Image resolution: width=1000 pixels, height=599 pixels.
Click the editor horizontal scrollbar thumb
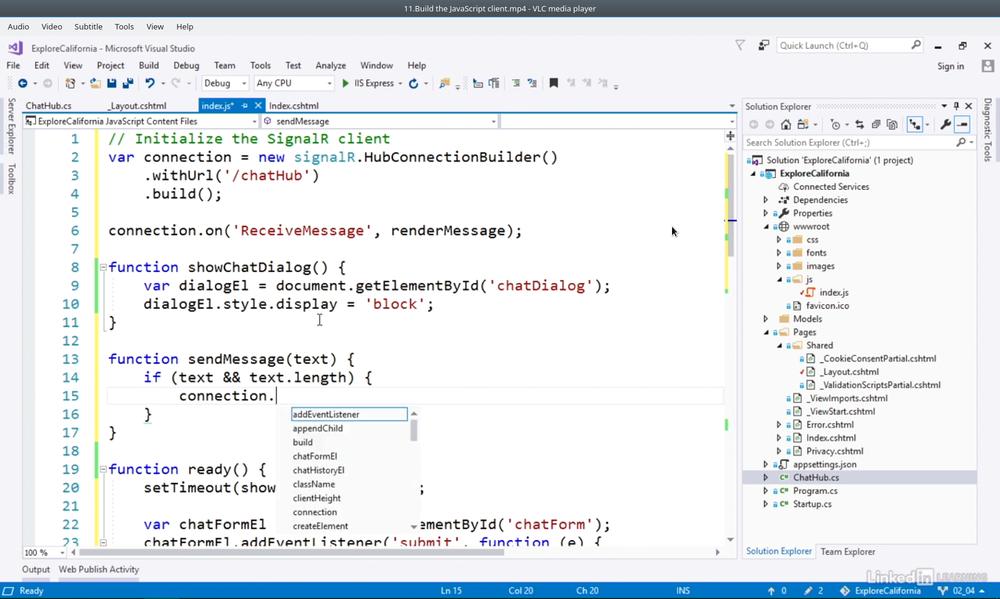tap(291, 552)
